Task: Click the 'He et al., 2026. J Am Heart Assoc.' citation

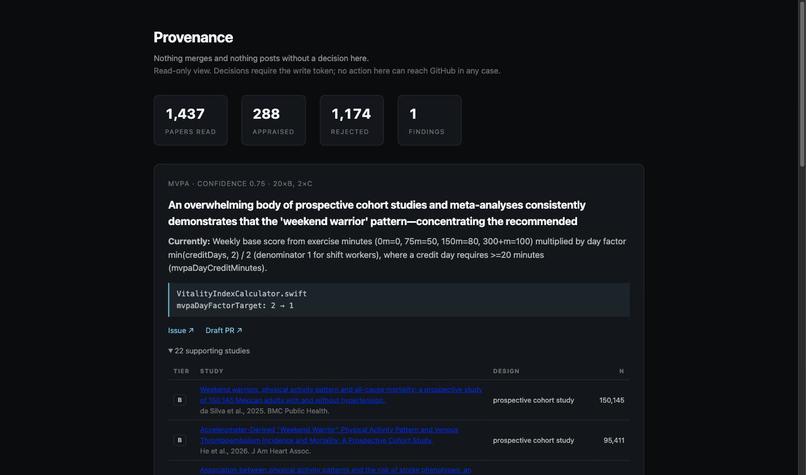Action: (x=255, y=451)
